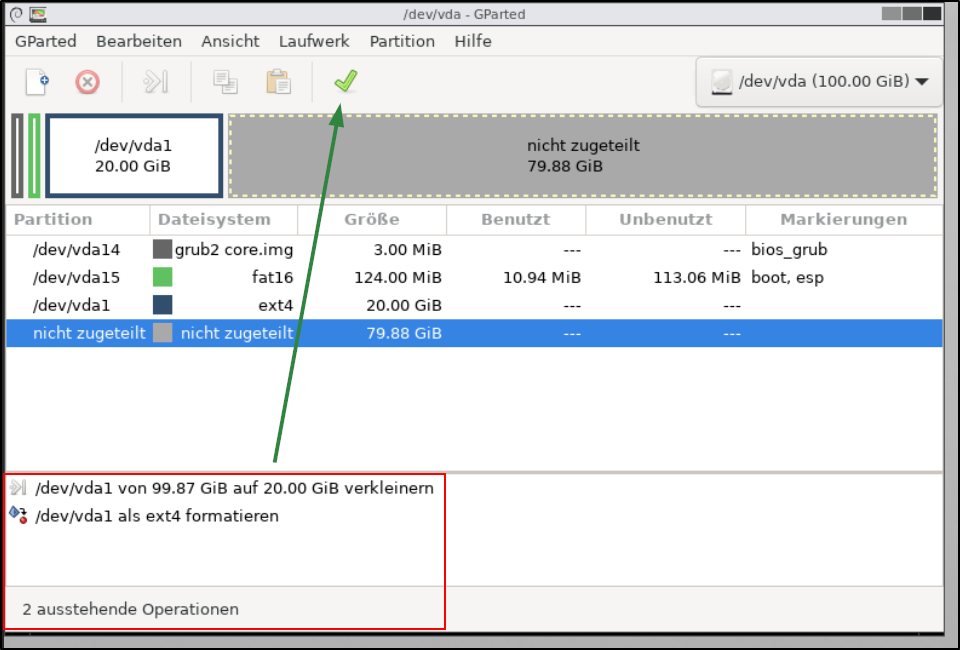Copy the selected partition using the Copy icon
960x650 pixels.
pyautogui.click(x=225, y=82)
